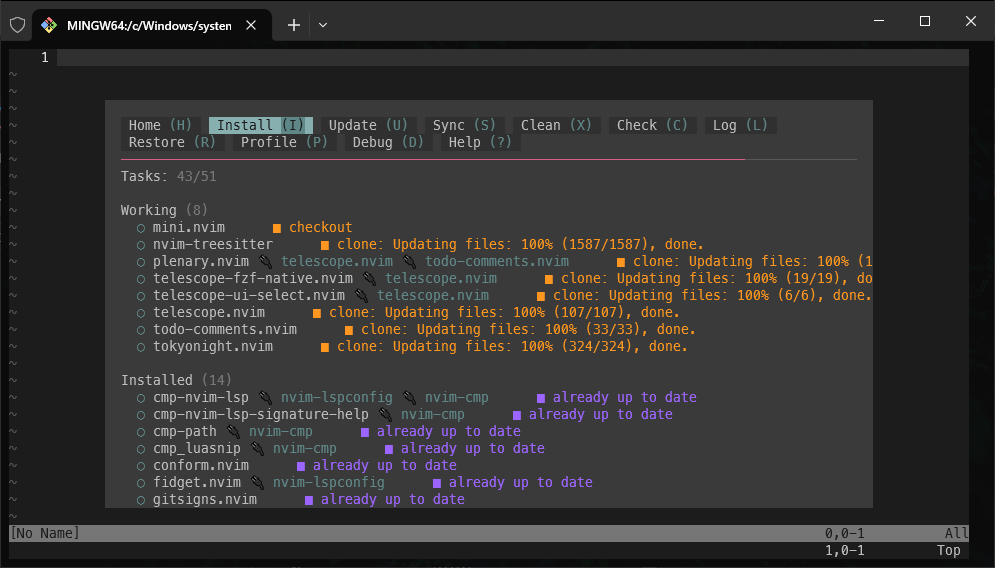Click orange status square beside mini.nvim checkout
The width and height of the screenshot is (995, 568).
click(x=277, y=228)
